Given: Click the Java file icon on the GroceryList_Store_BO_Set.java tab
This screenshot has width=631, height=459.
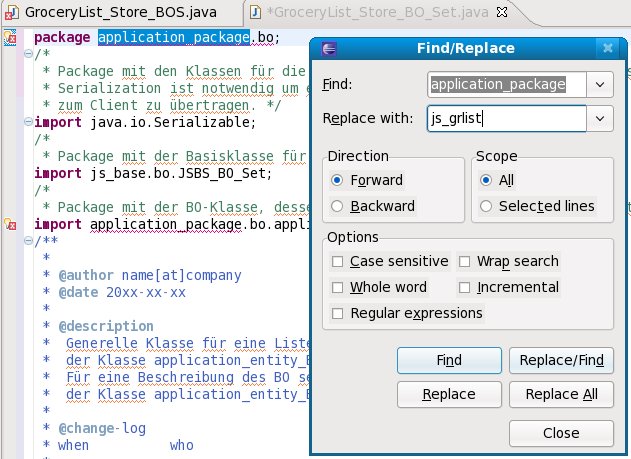Looking at the screenshot, I should [x=256, y=12].
